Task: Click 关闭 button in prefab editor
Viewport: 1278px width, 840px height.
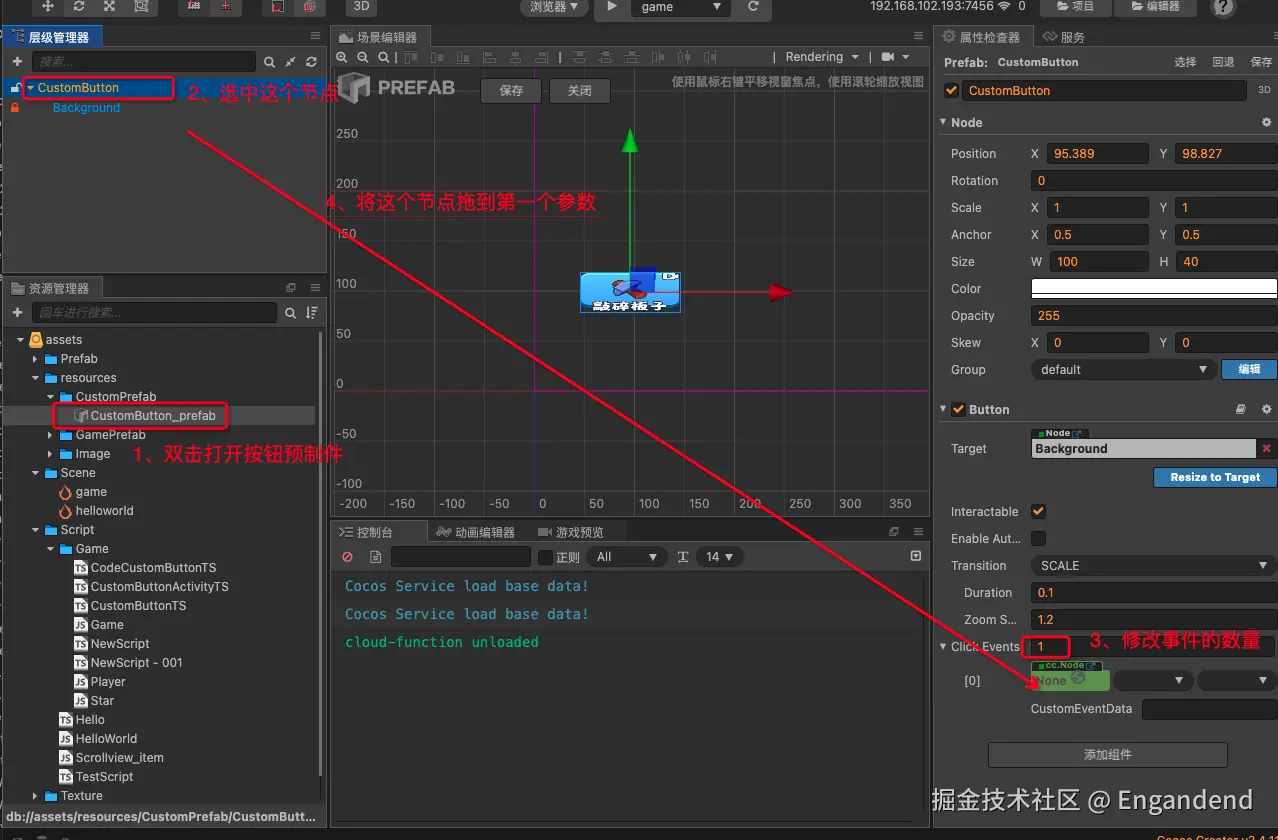Action: (580, 90)
